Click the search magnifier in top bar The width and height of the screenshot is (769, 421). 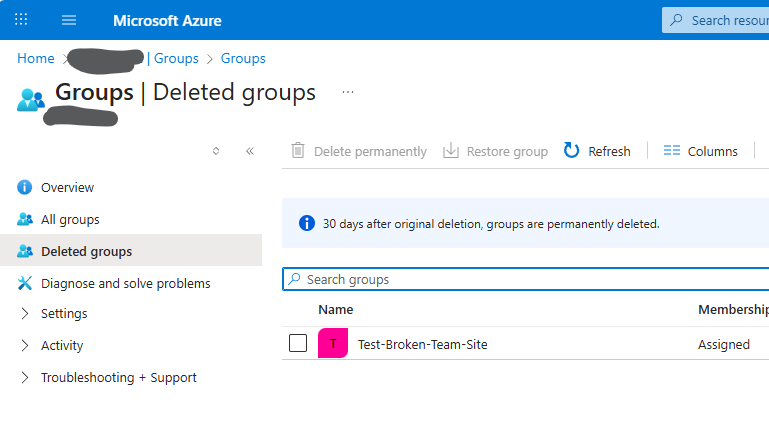[676, 20]
